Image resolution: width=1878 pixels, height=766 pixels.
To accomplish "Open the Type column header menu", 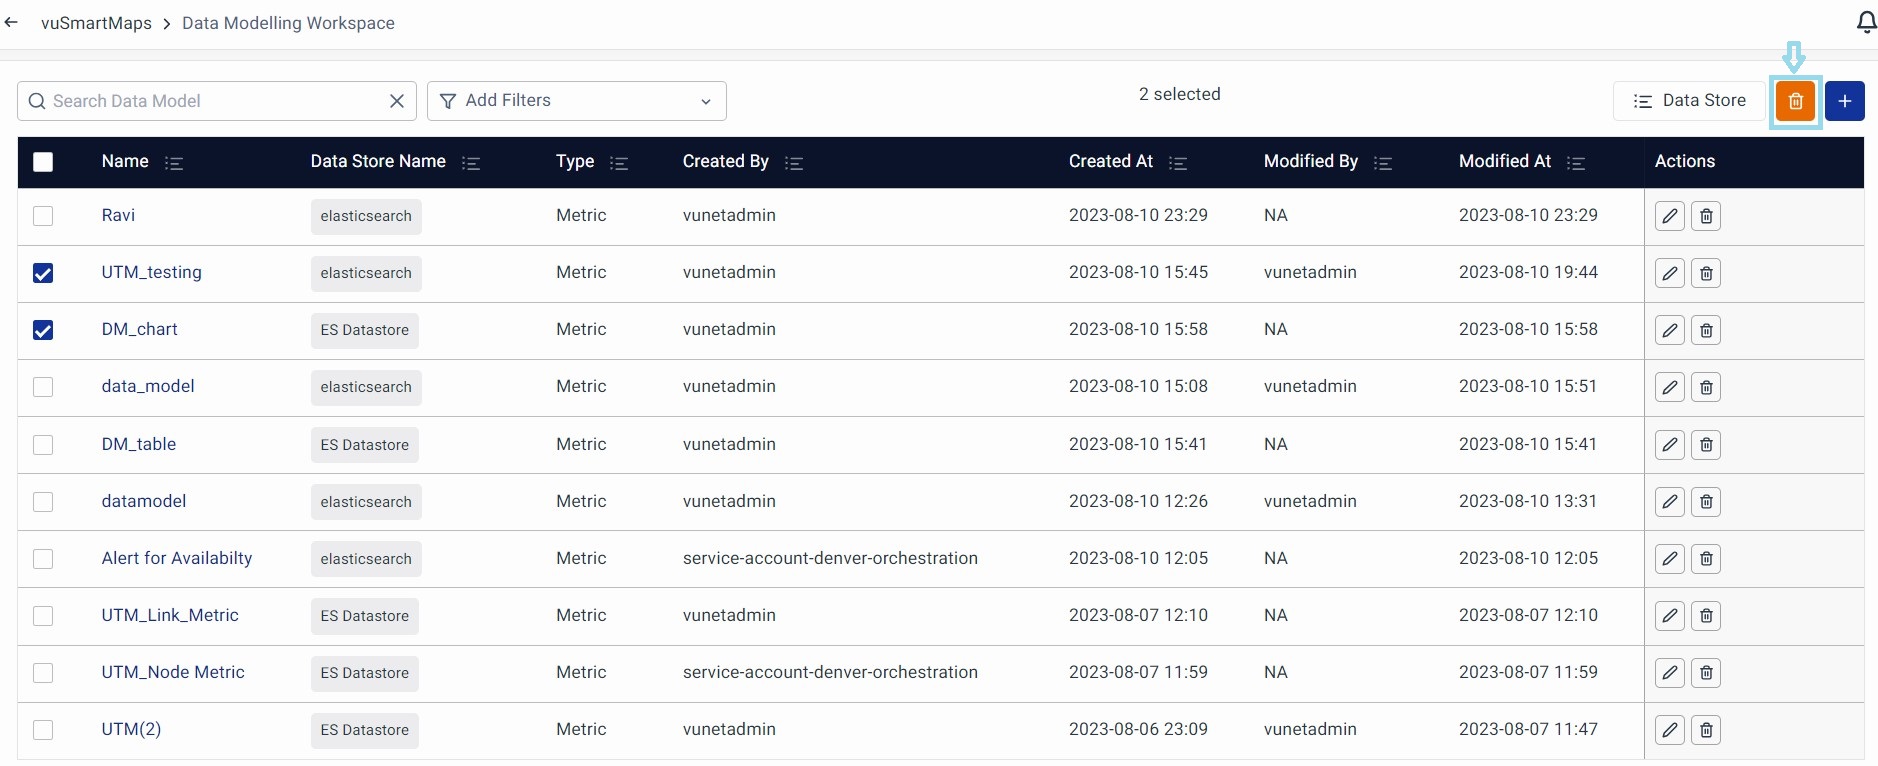I will pyautogui.click(x=619, y=163).
